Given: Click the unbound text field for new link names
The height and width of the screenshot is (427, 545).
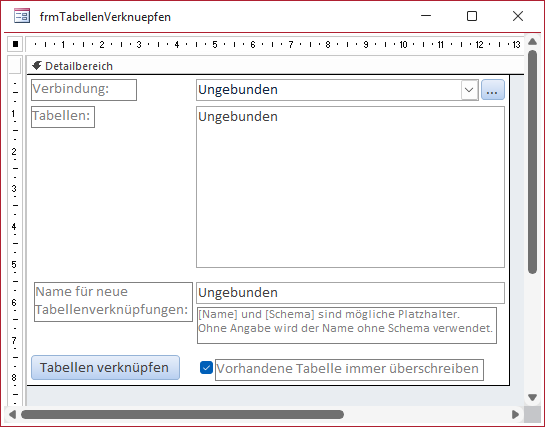Looking at the screenshot, I should point(350,293).
